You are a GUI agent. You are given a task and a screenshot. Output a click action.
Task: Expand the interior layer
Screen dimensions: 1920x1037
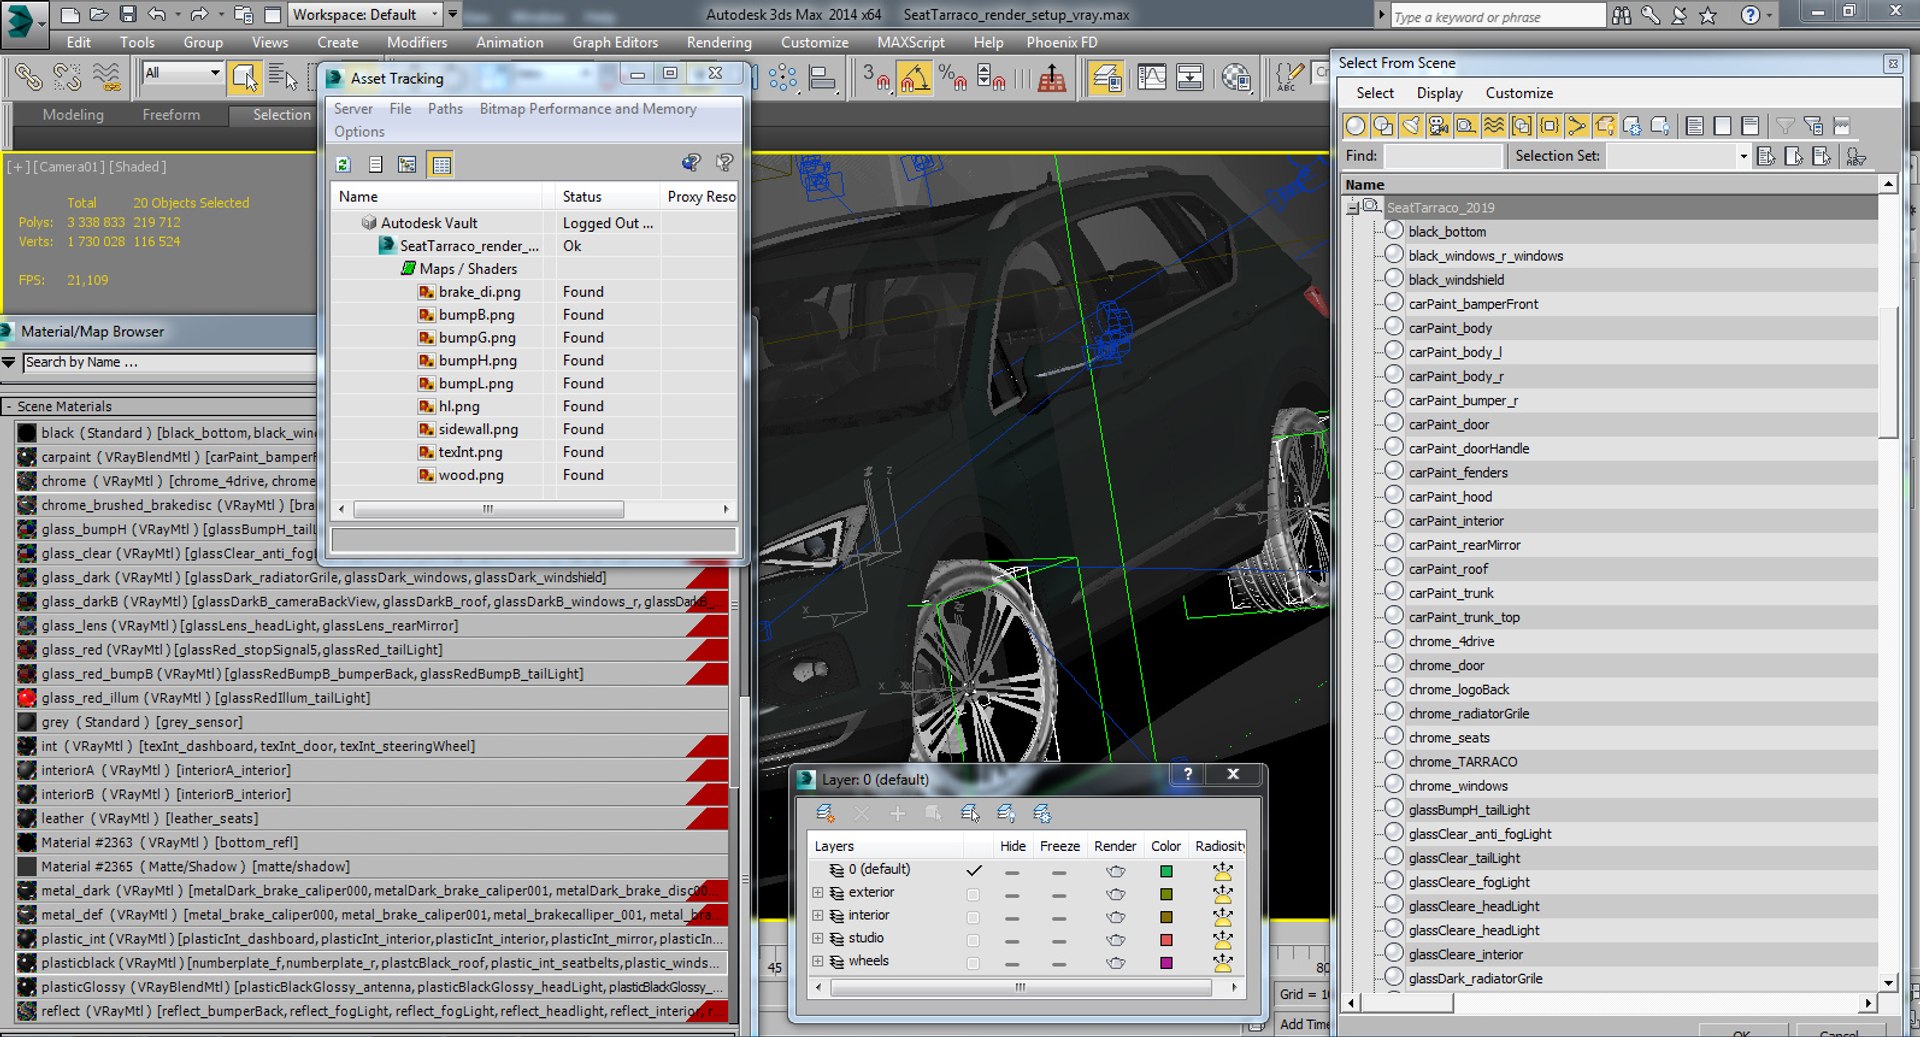pyautogui.click(x=818, y=916)
